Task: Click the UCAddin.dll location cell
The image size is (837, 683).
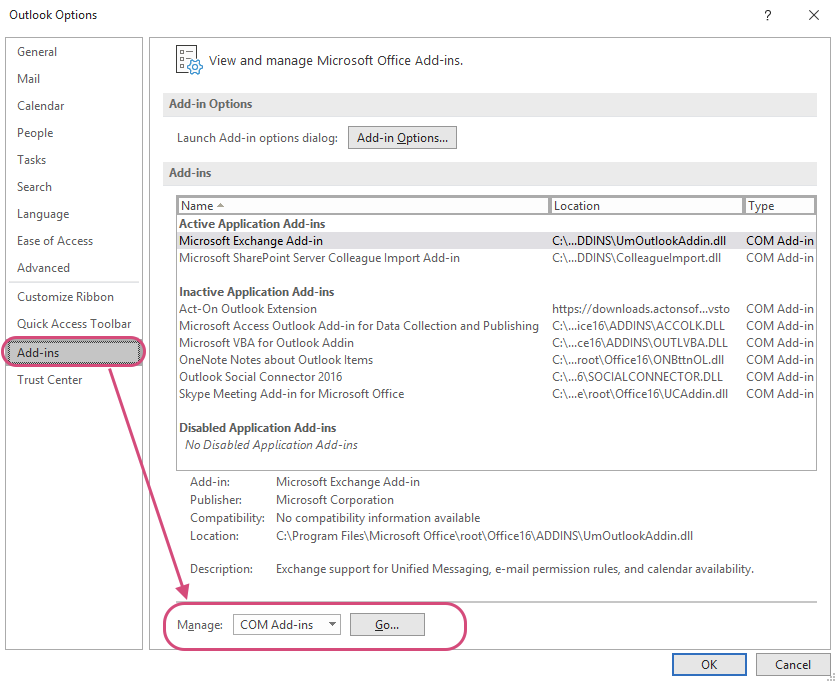Action: (x=640, y=394)
